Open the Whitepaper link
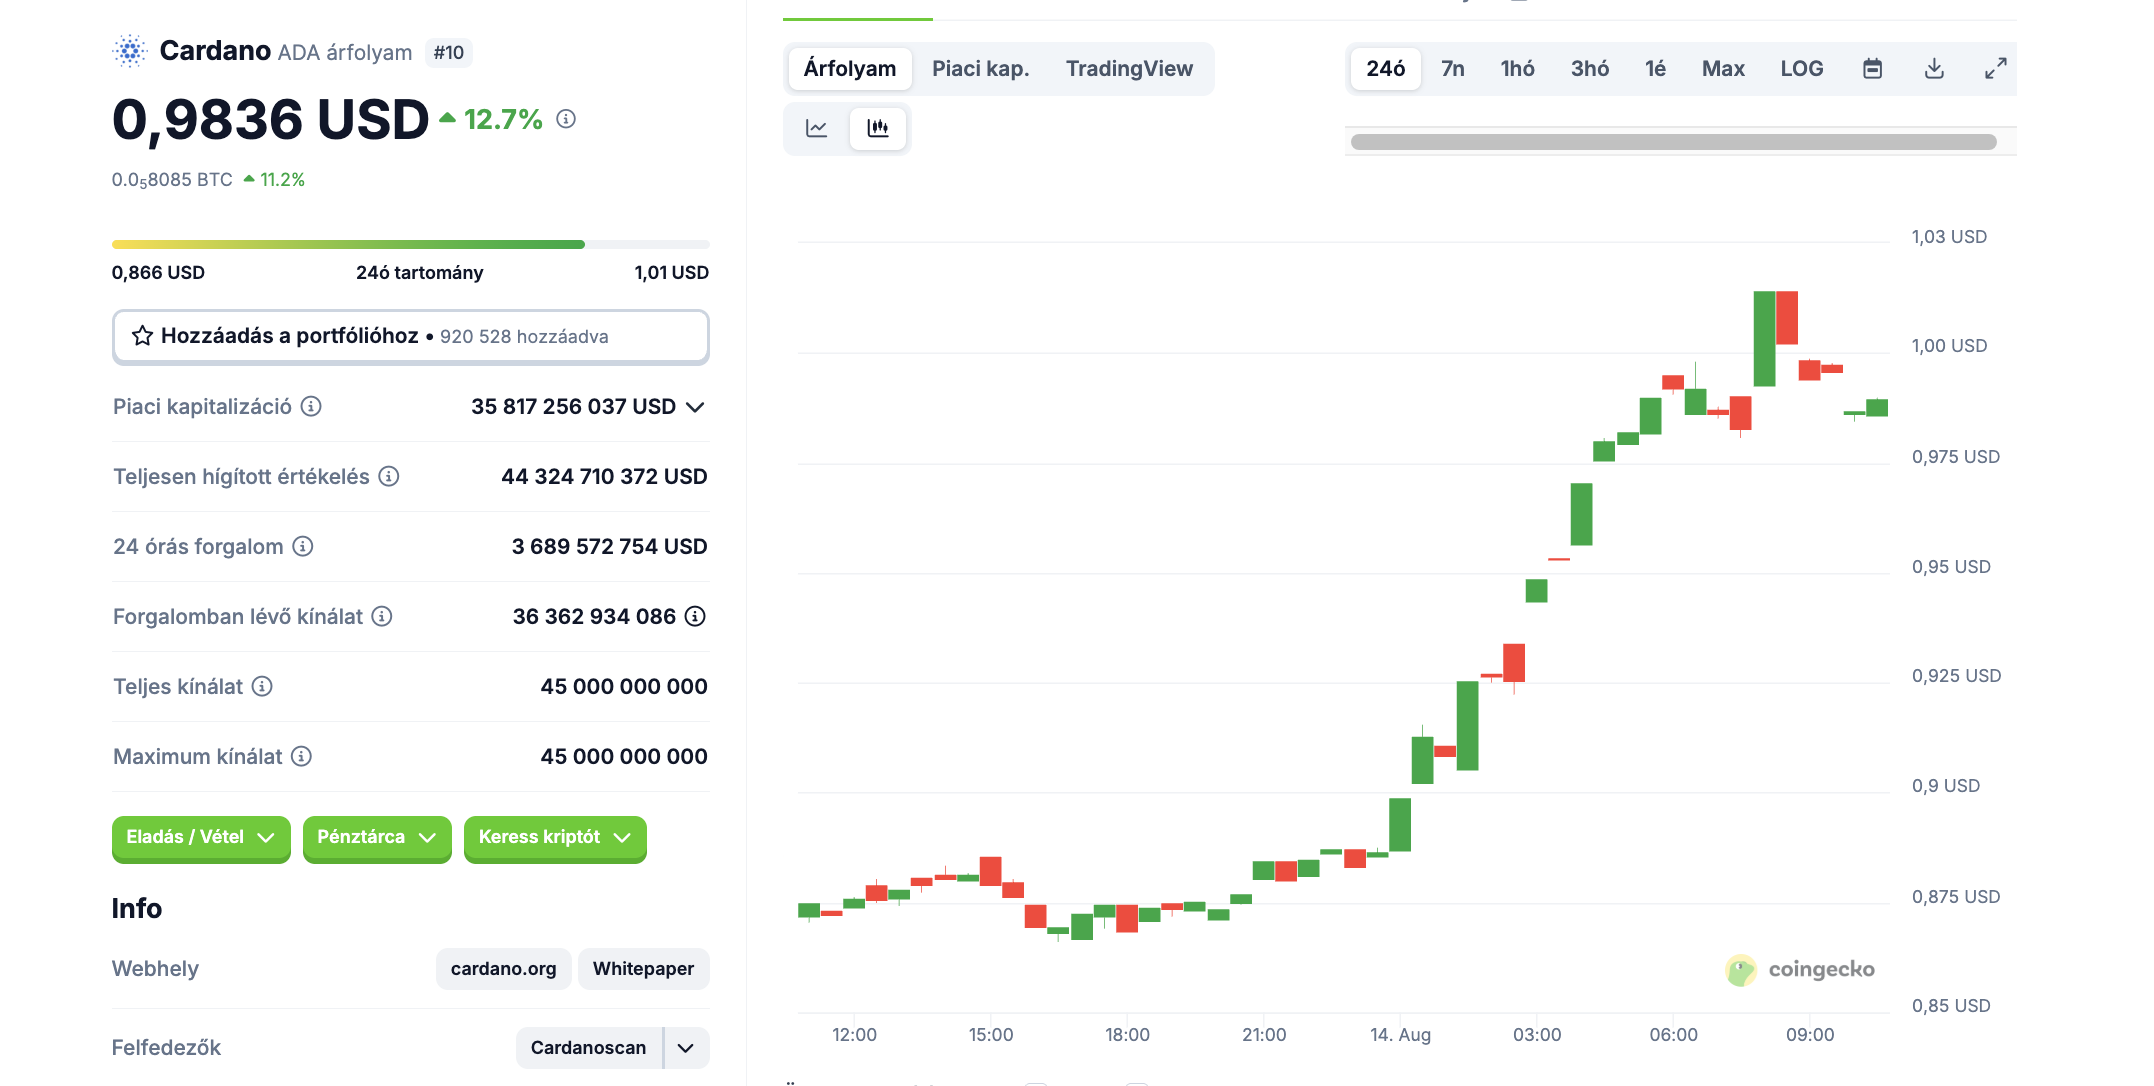2154x1086 pixels. pyautogui.click(x=643, y=969)
